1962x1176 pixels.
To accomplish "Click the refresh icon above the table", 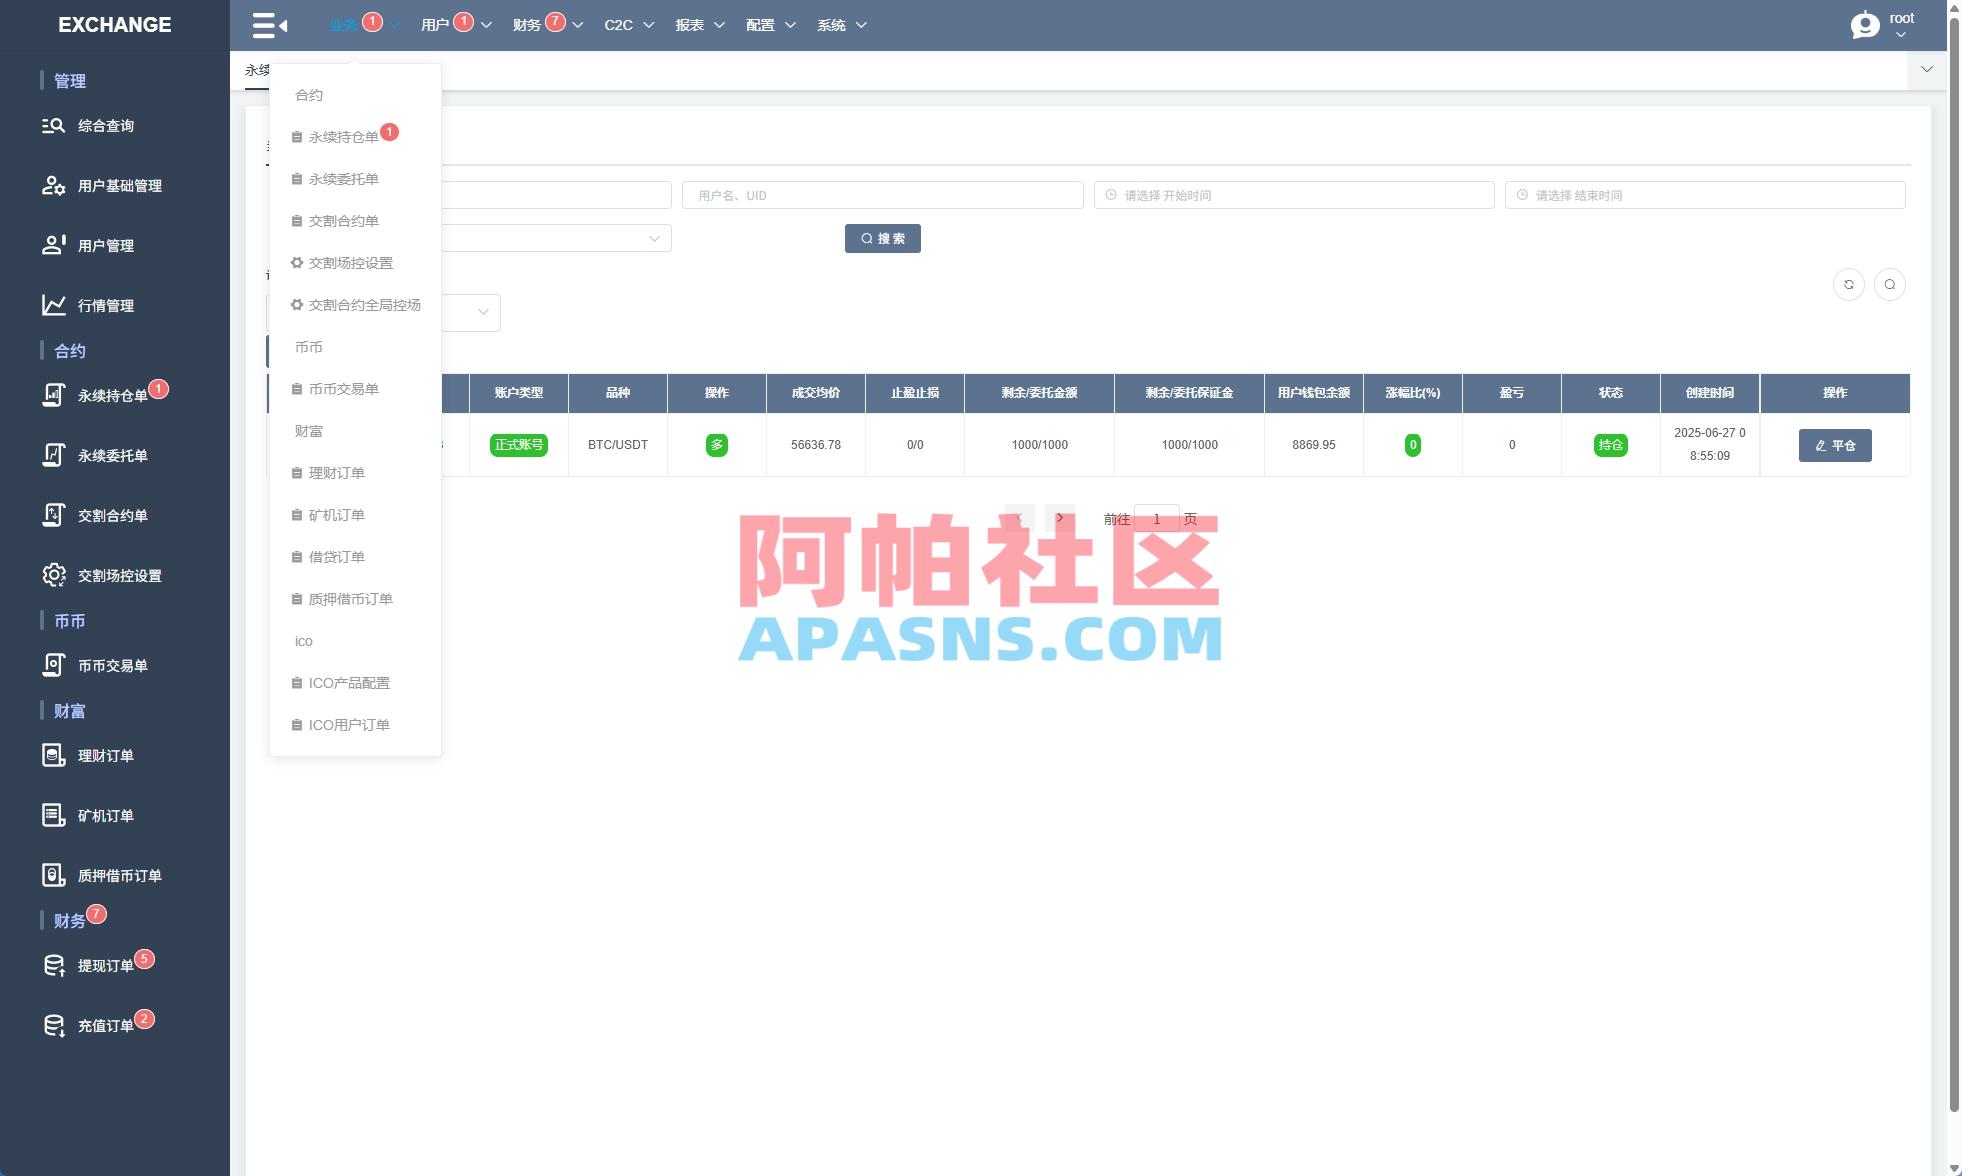I will pyautogui.click(x=1848, y=284).
